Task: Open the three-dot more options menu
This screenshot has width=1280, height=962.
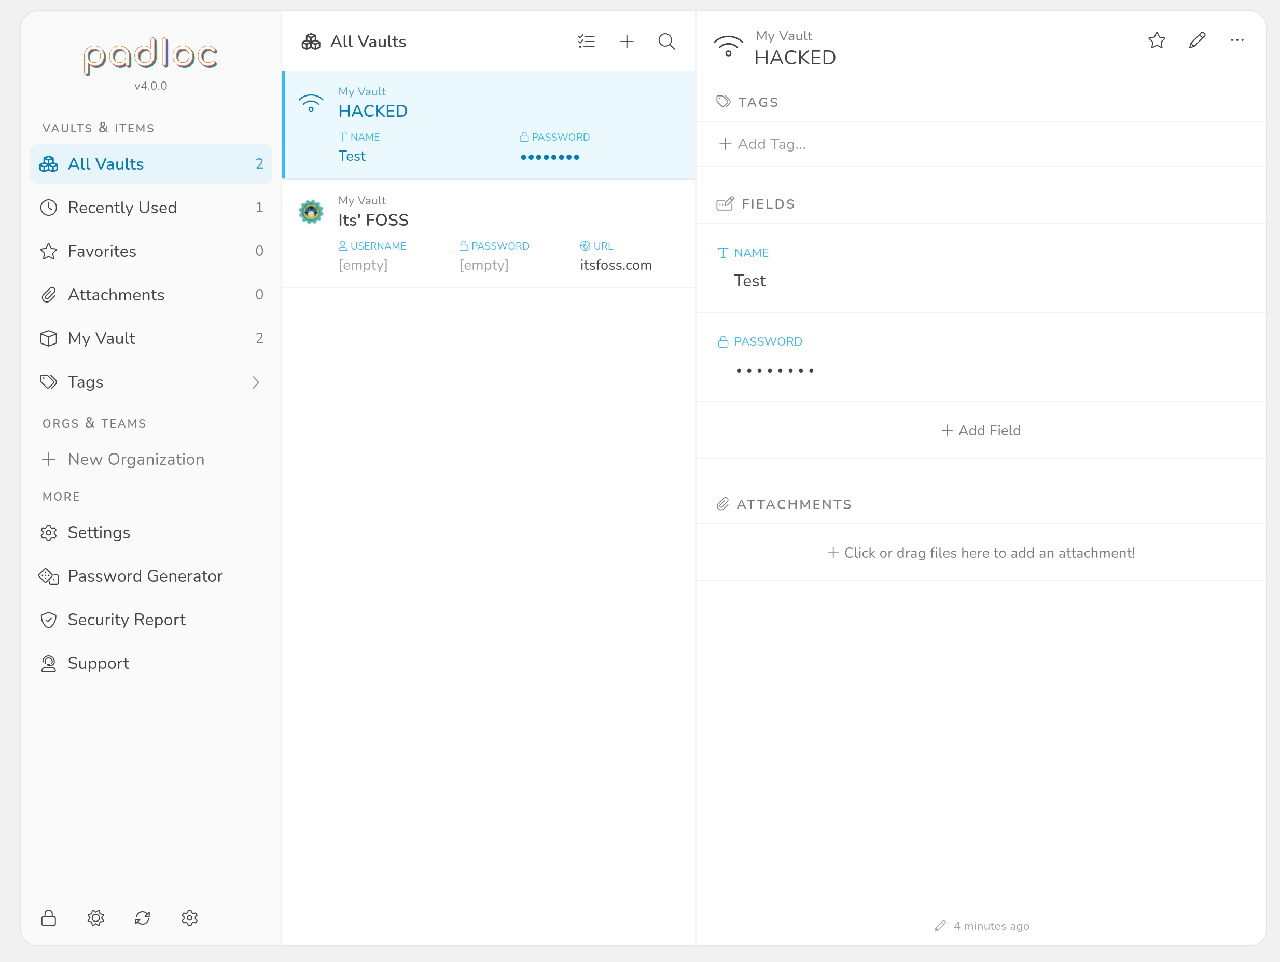Action: point(1237,41)
